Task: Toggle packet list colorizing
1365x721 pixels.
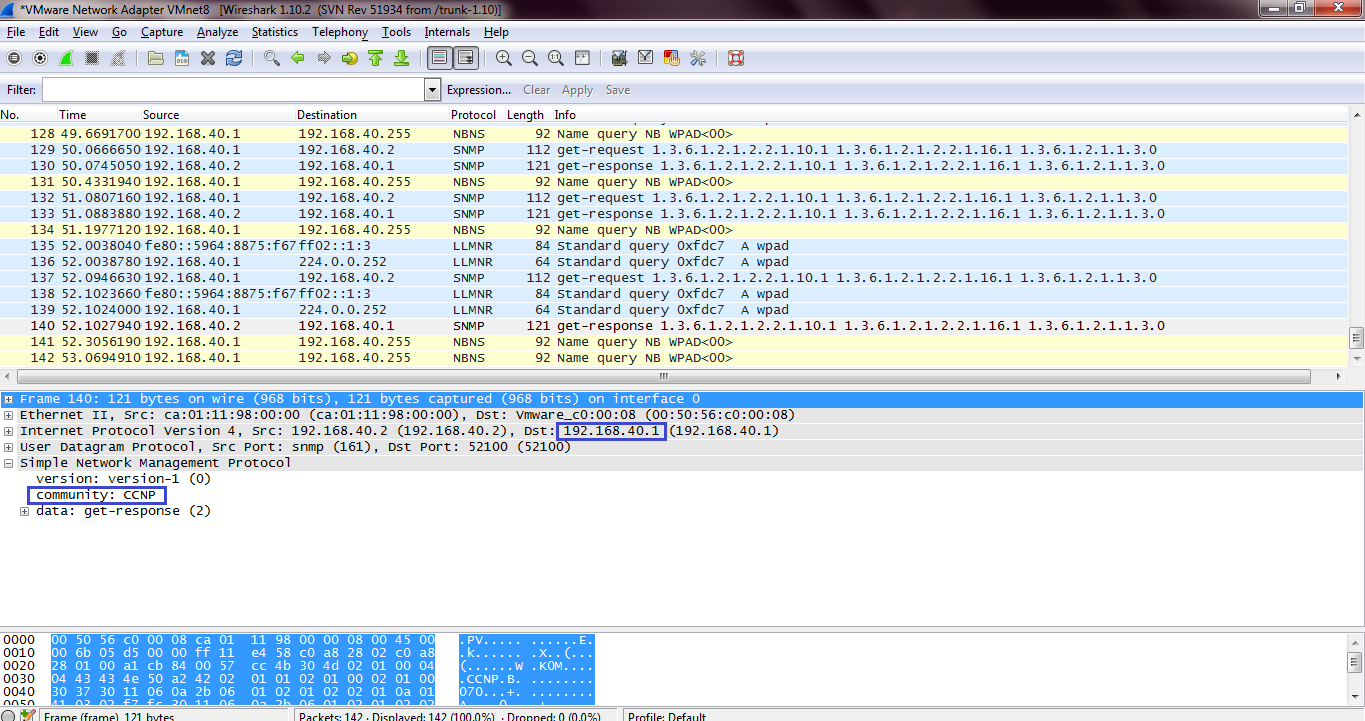Action: 439,58
